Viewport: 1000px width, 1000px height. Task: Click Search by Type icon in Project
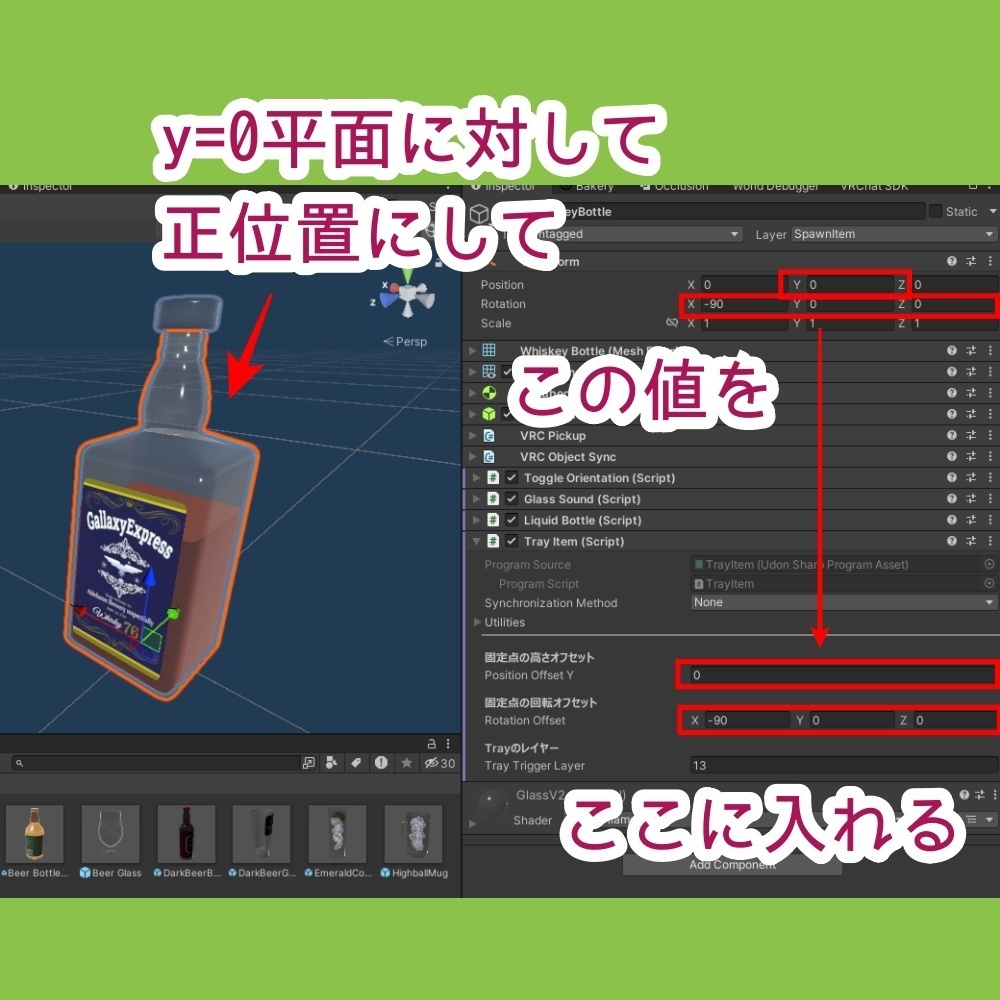[331, 763]
